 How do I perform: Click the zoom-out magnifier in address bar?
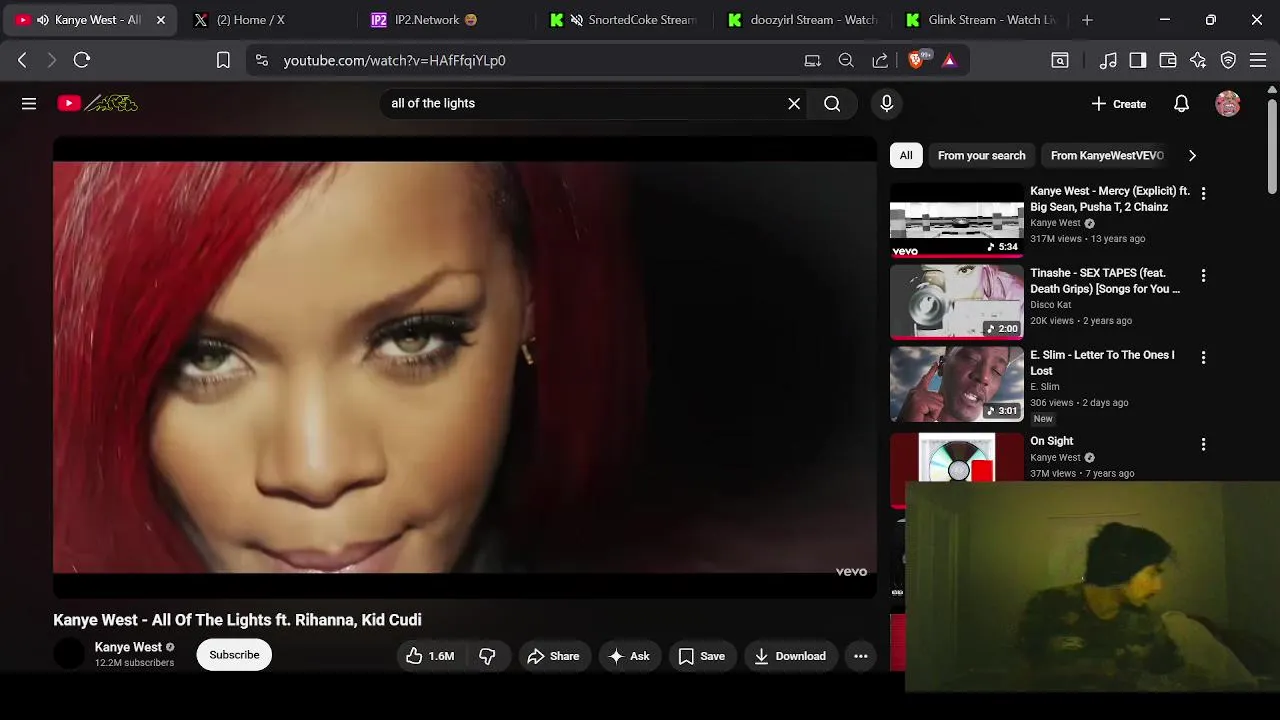(x=846, y=60)
